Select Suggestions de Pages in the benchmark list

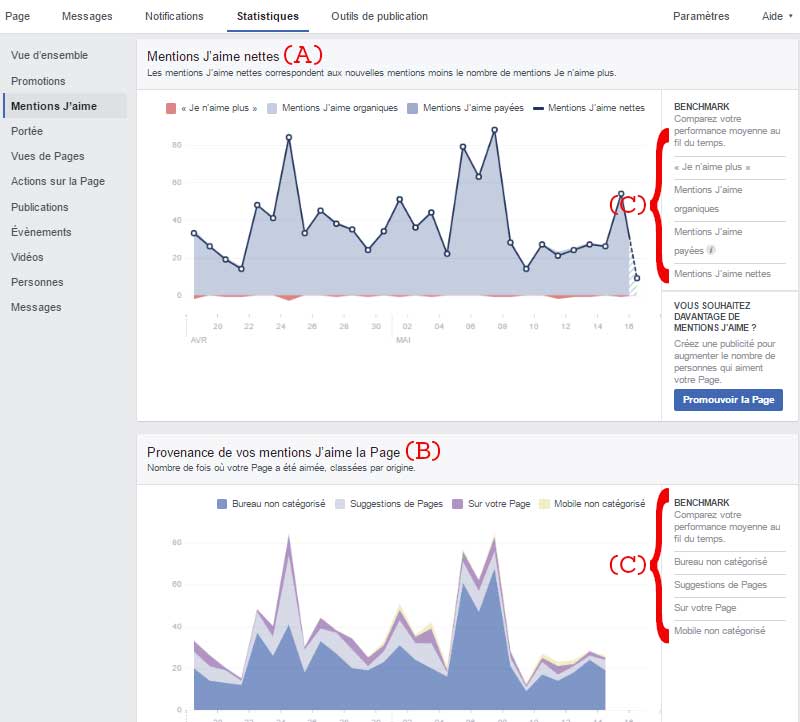(720, 585)
